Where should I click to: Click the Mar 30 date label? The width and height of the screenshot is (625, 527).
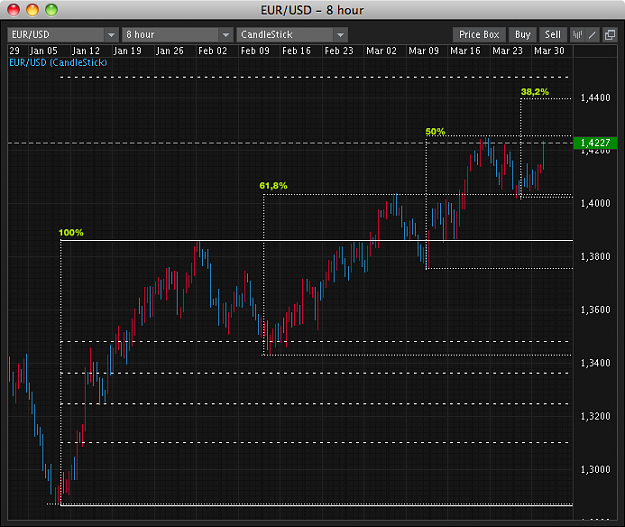(549, 51)
